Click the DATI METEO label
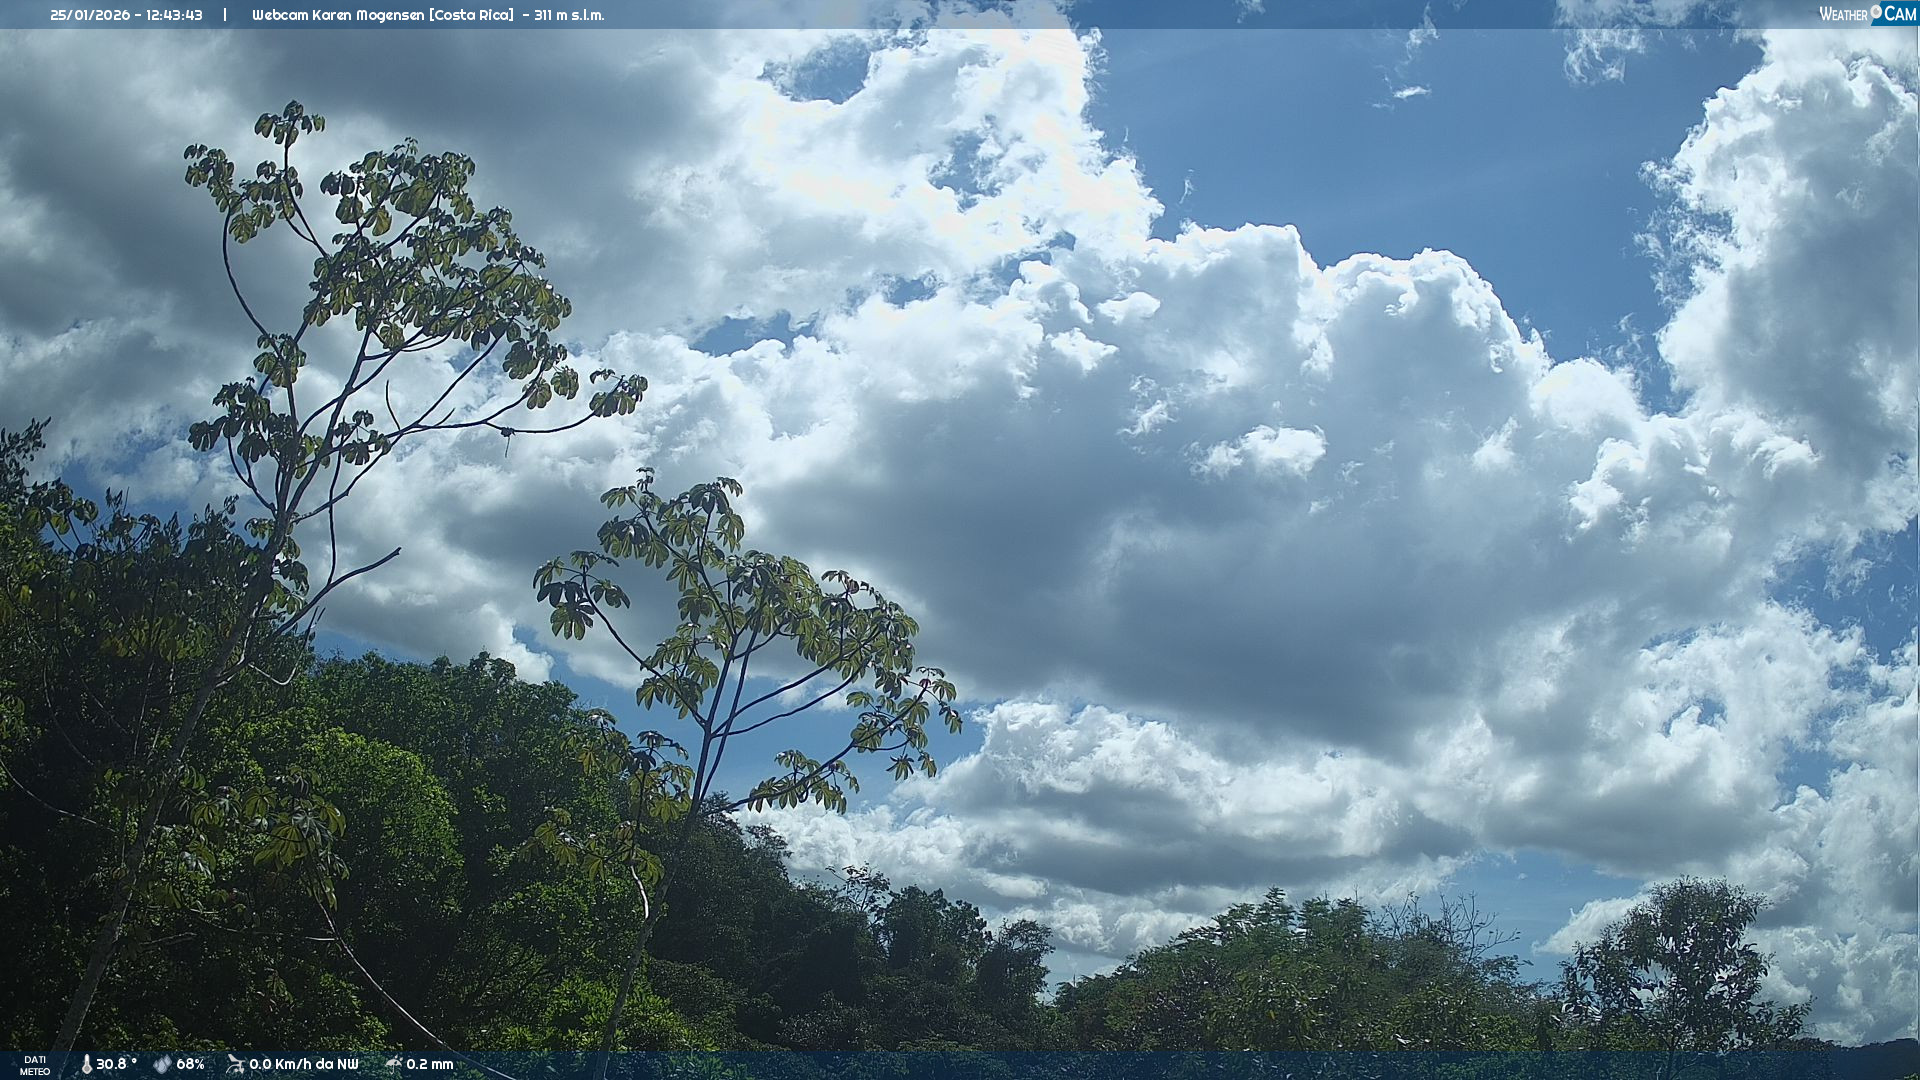The image size is (1920, 1080). [35, 1065]
